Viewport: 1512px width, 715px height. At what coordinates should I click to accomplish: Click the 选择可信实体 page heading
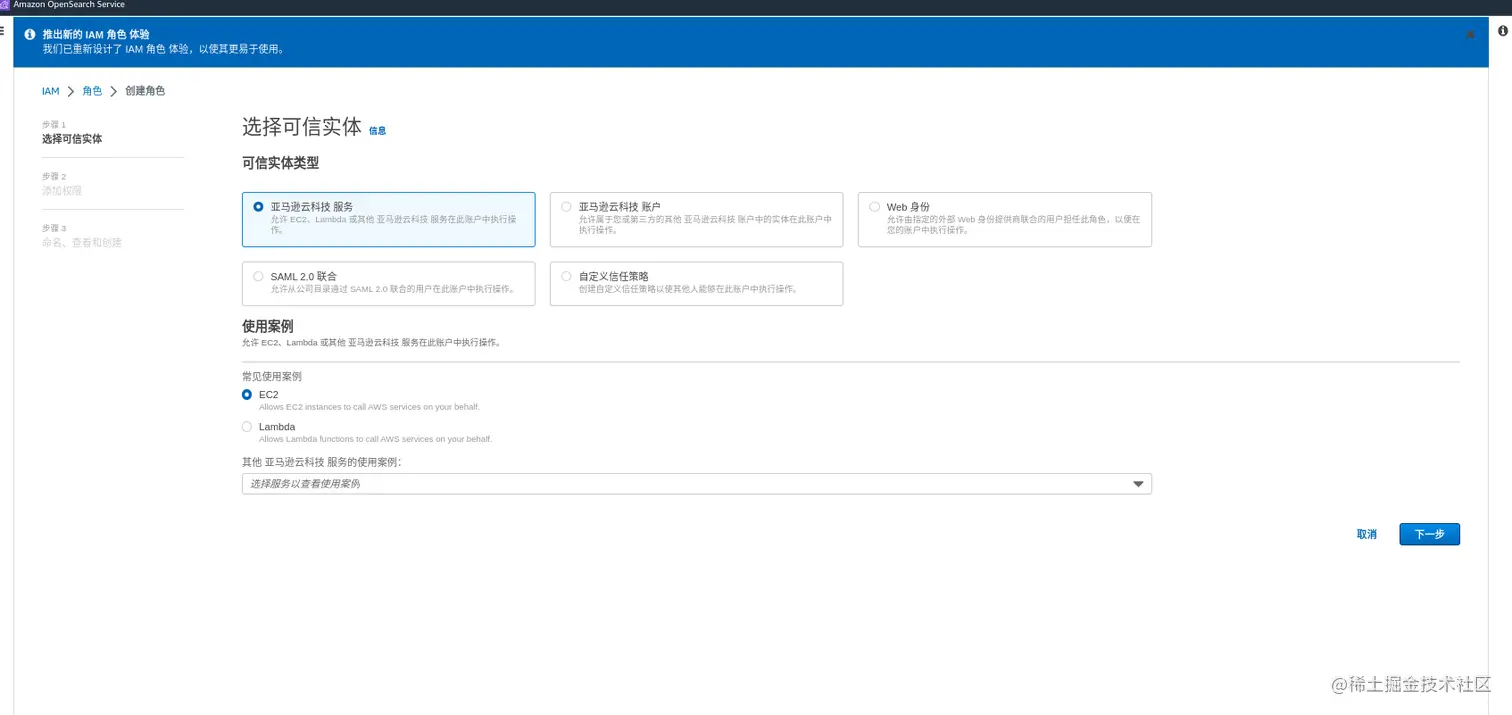(x=302, y=127)
